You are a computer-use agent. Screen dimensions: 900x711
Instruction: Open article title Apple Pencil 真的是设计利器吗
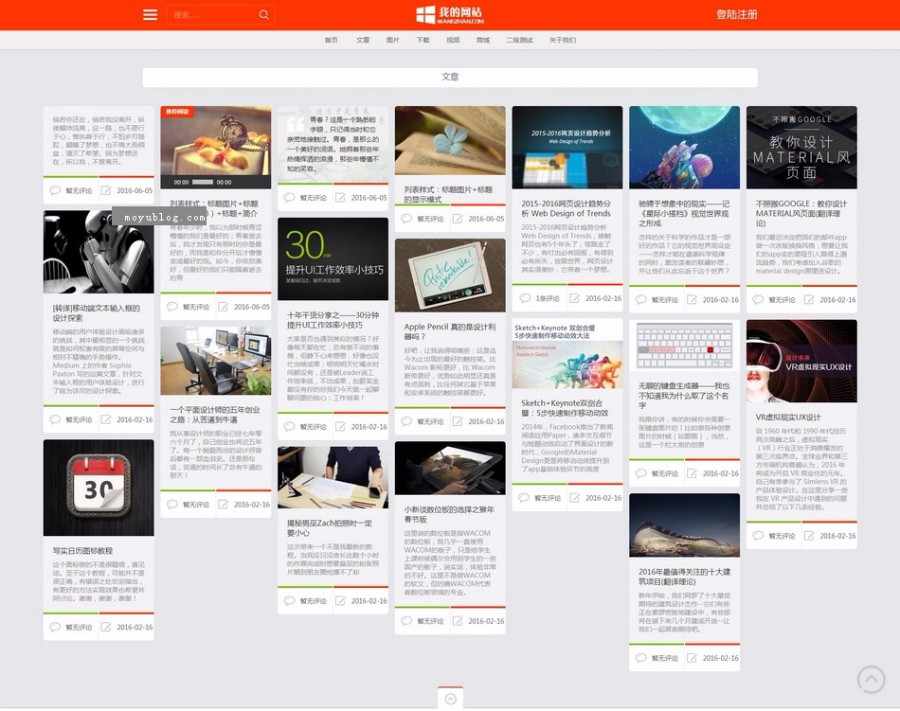[x=450, y=332]
